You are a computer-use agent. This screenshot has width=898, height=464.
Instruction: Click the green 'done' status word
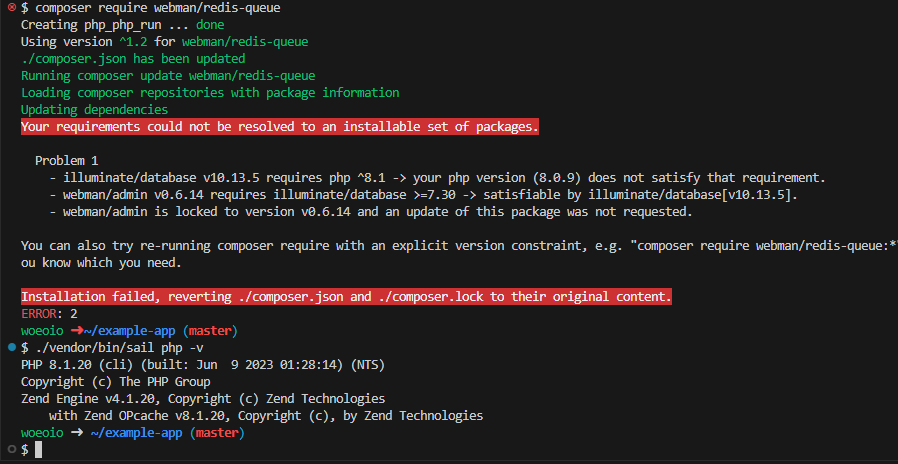(x=210, y=25)
